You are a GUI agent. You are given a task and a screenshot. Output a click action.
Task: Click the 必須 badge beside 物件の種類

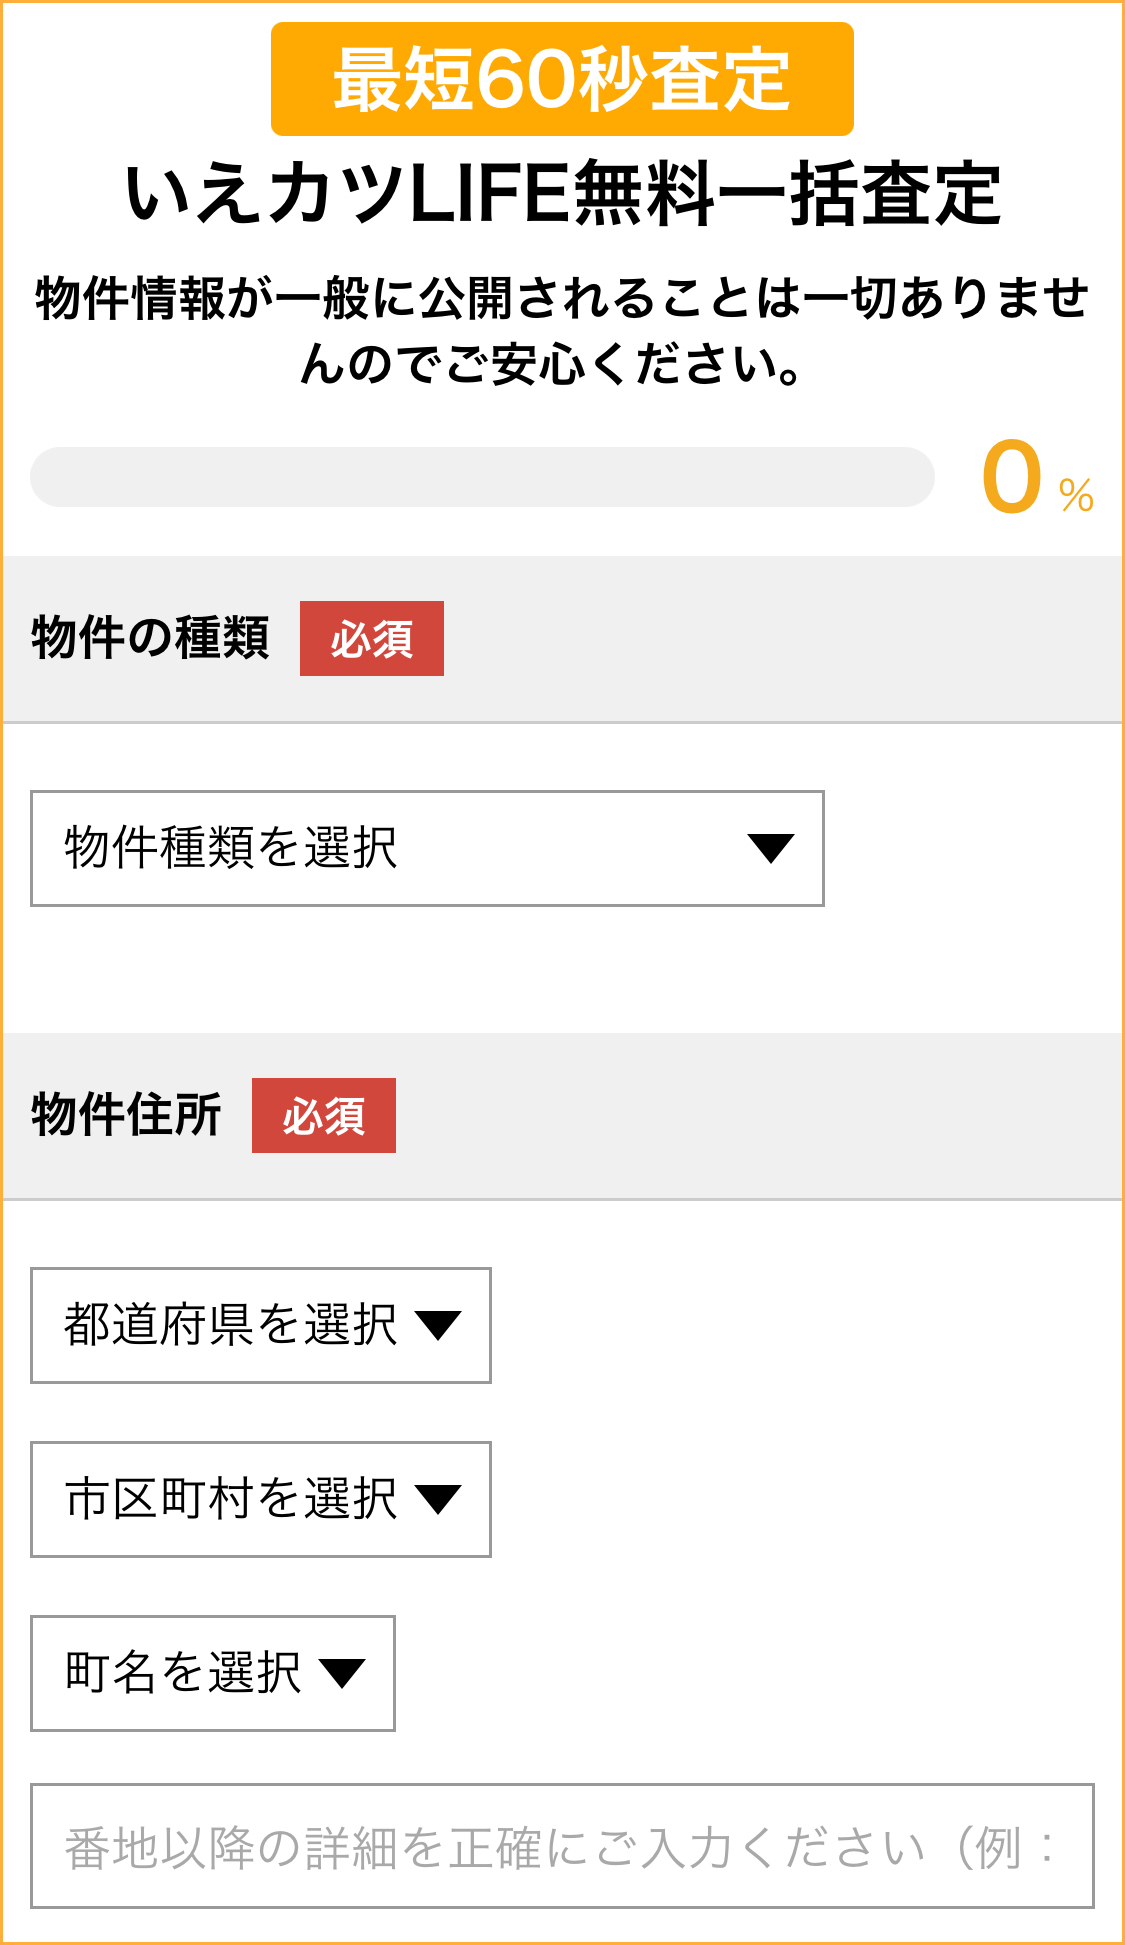(x=372, y=639)
